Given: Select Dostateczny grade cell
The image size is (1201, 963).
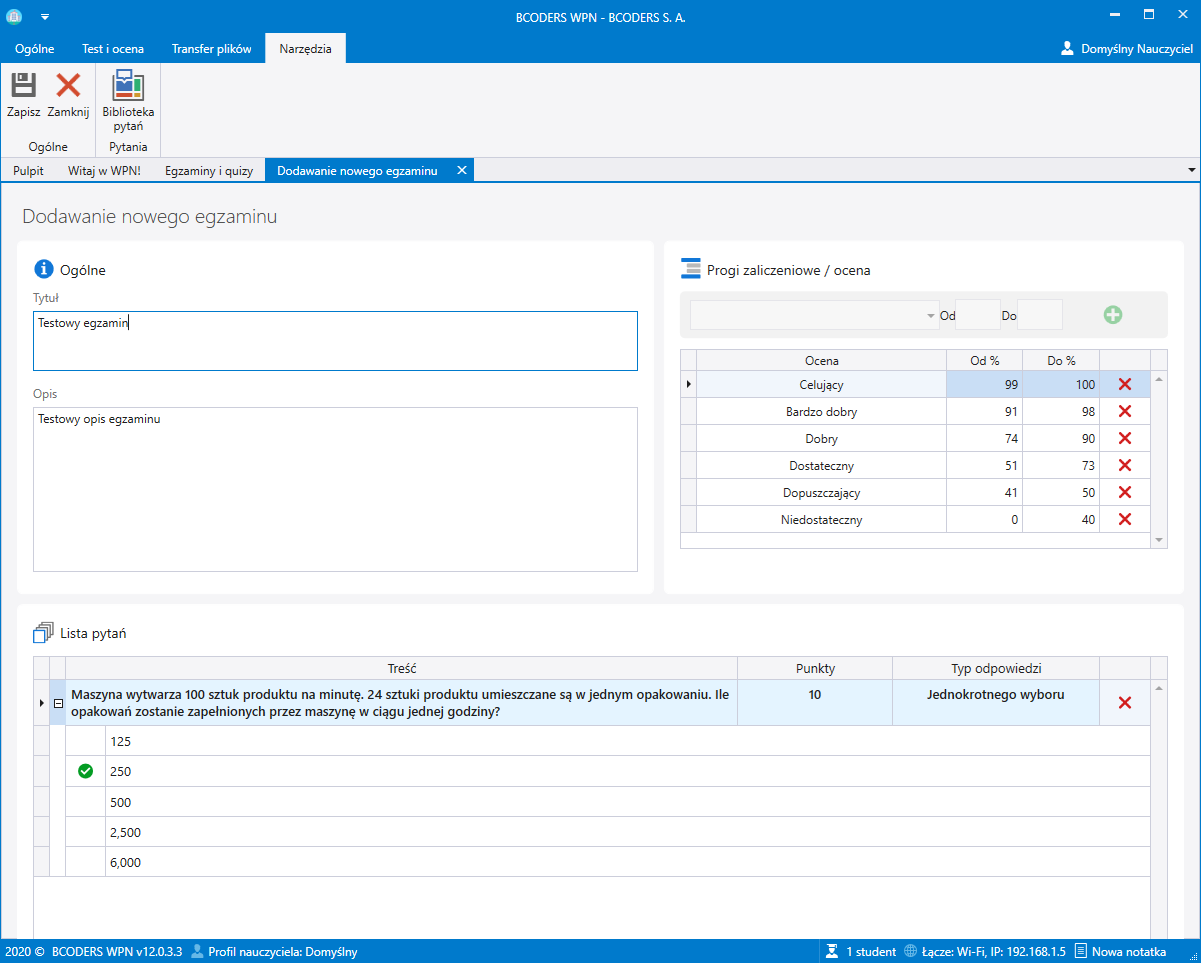Looking at the screenshot, I should pyautogui.click(x=821, y=466).
